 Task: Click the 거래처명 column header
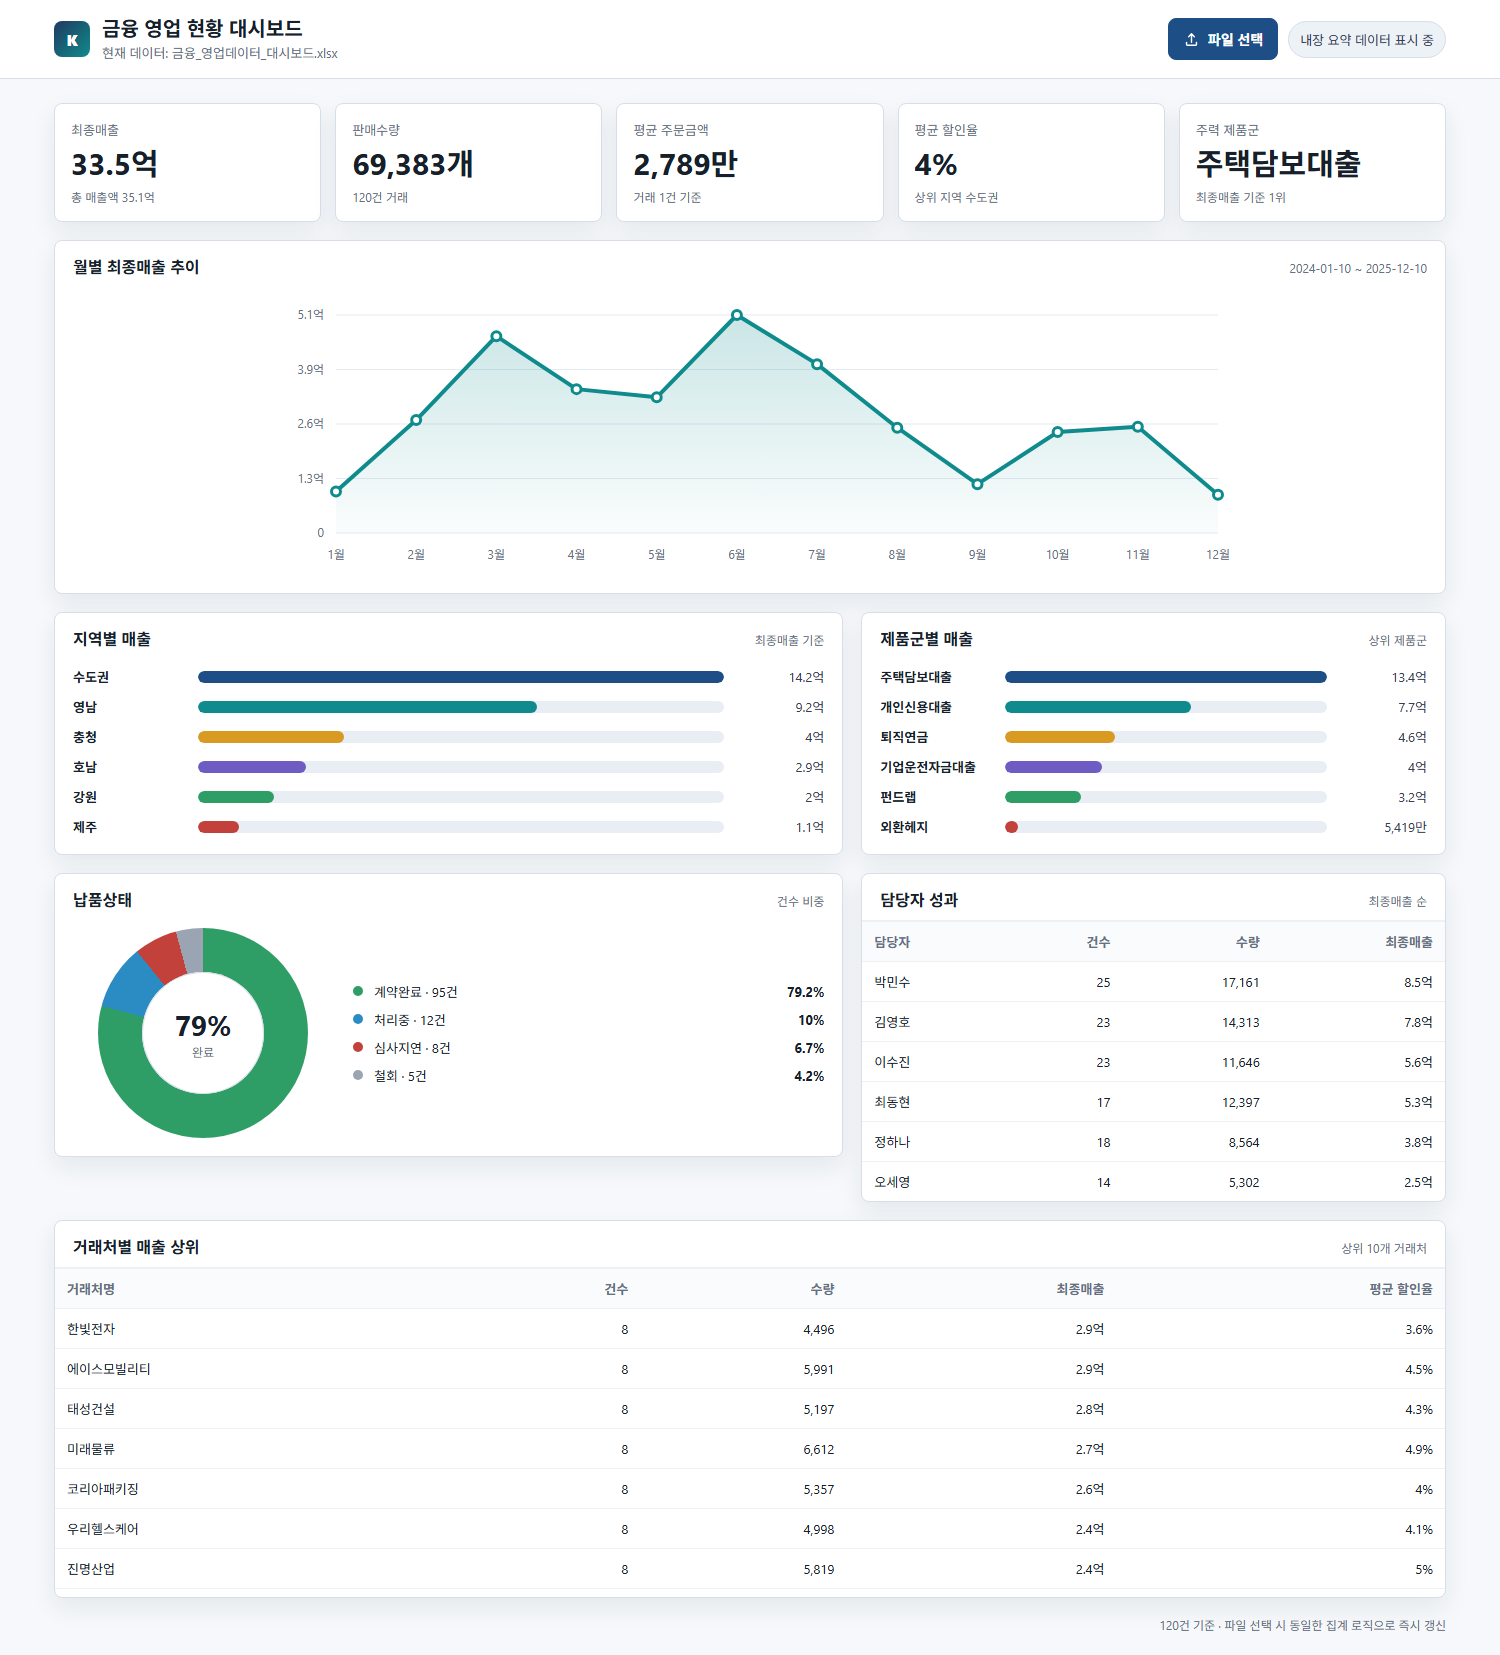click(x=91, y=1289)
